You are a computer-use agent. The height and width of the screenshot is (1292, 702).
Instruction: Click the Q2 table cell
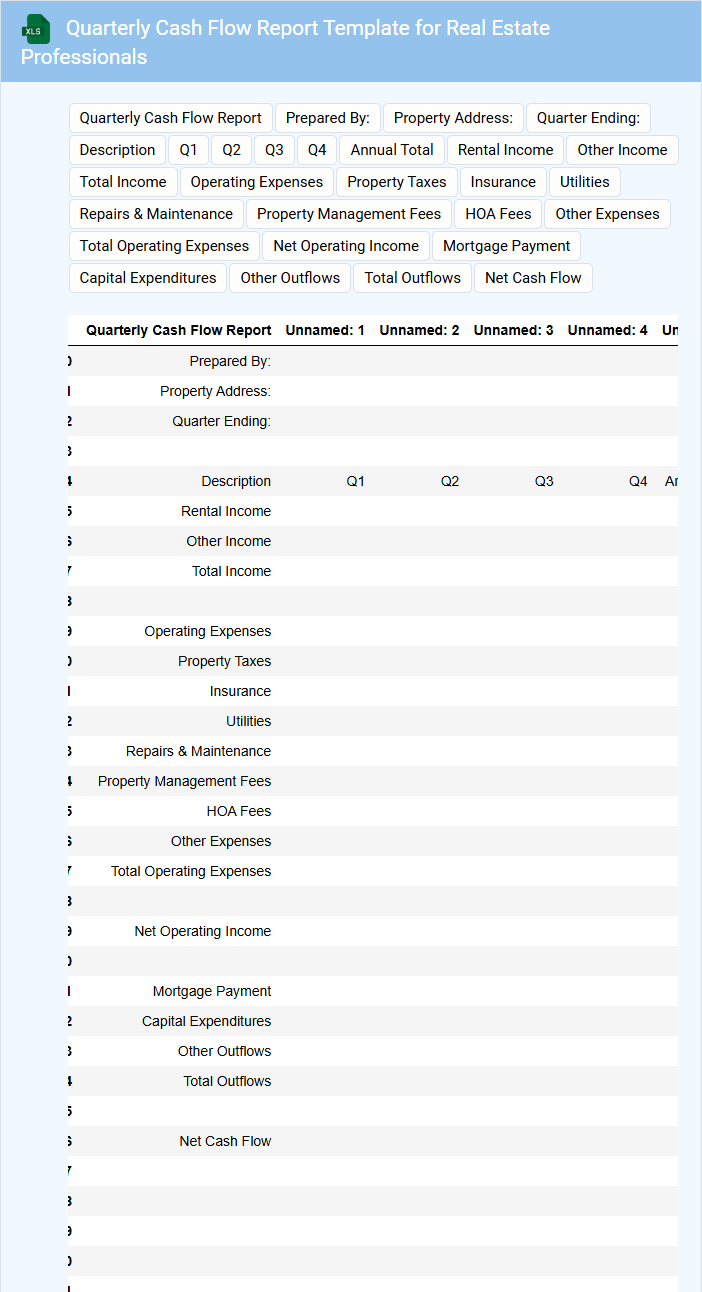point(419,481)
